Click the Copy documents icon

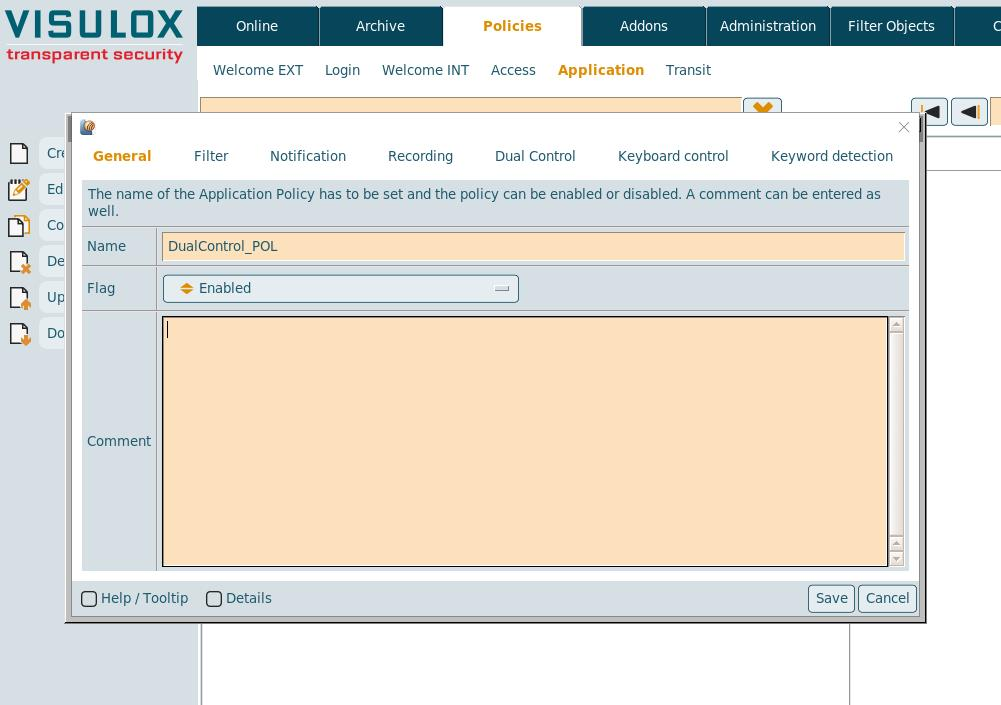point(19,225)
